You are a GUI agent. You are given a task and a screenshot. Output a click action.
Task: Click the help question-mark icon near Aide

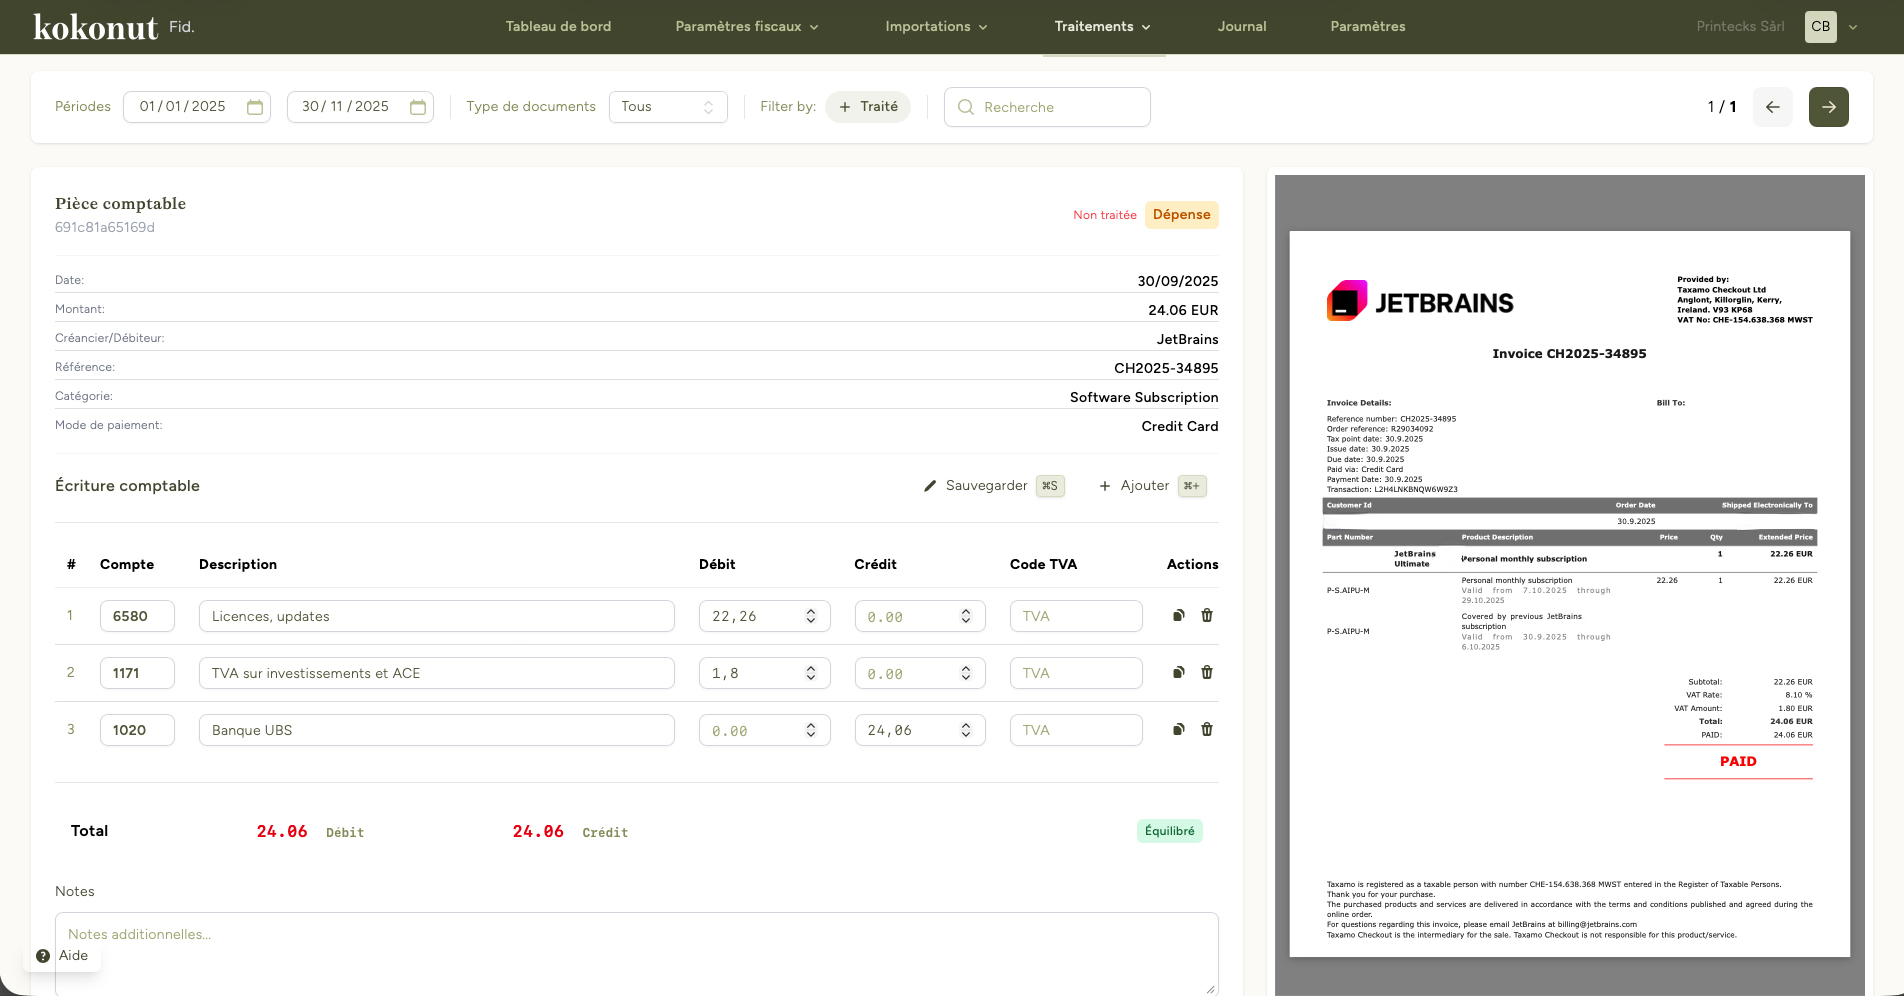41,955
